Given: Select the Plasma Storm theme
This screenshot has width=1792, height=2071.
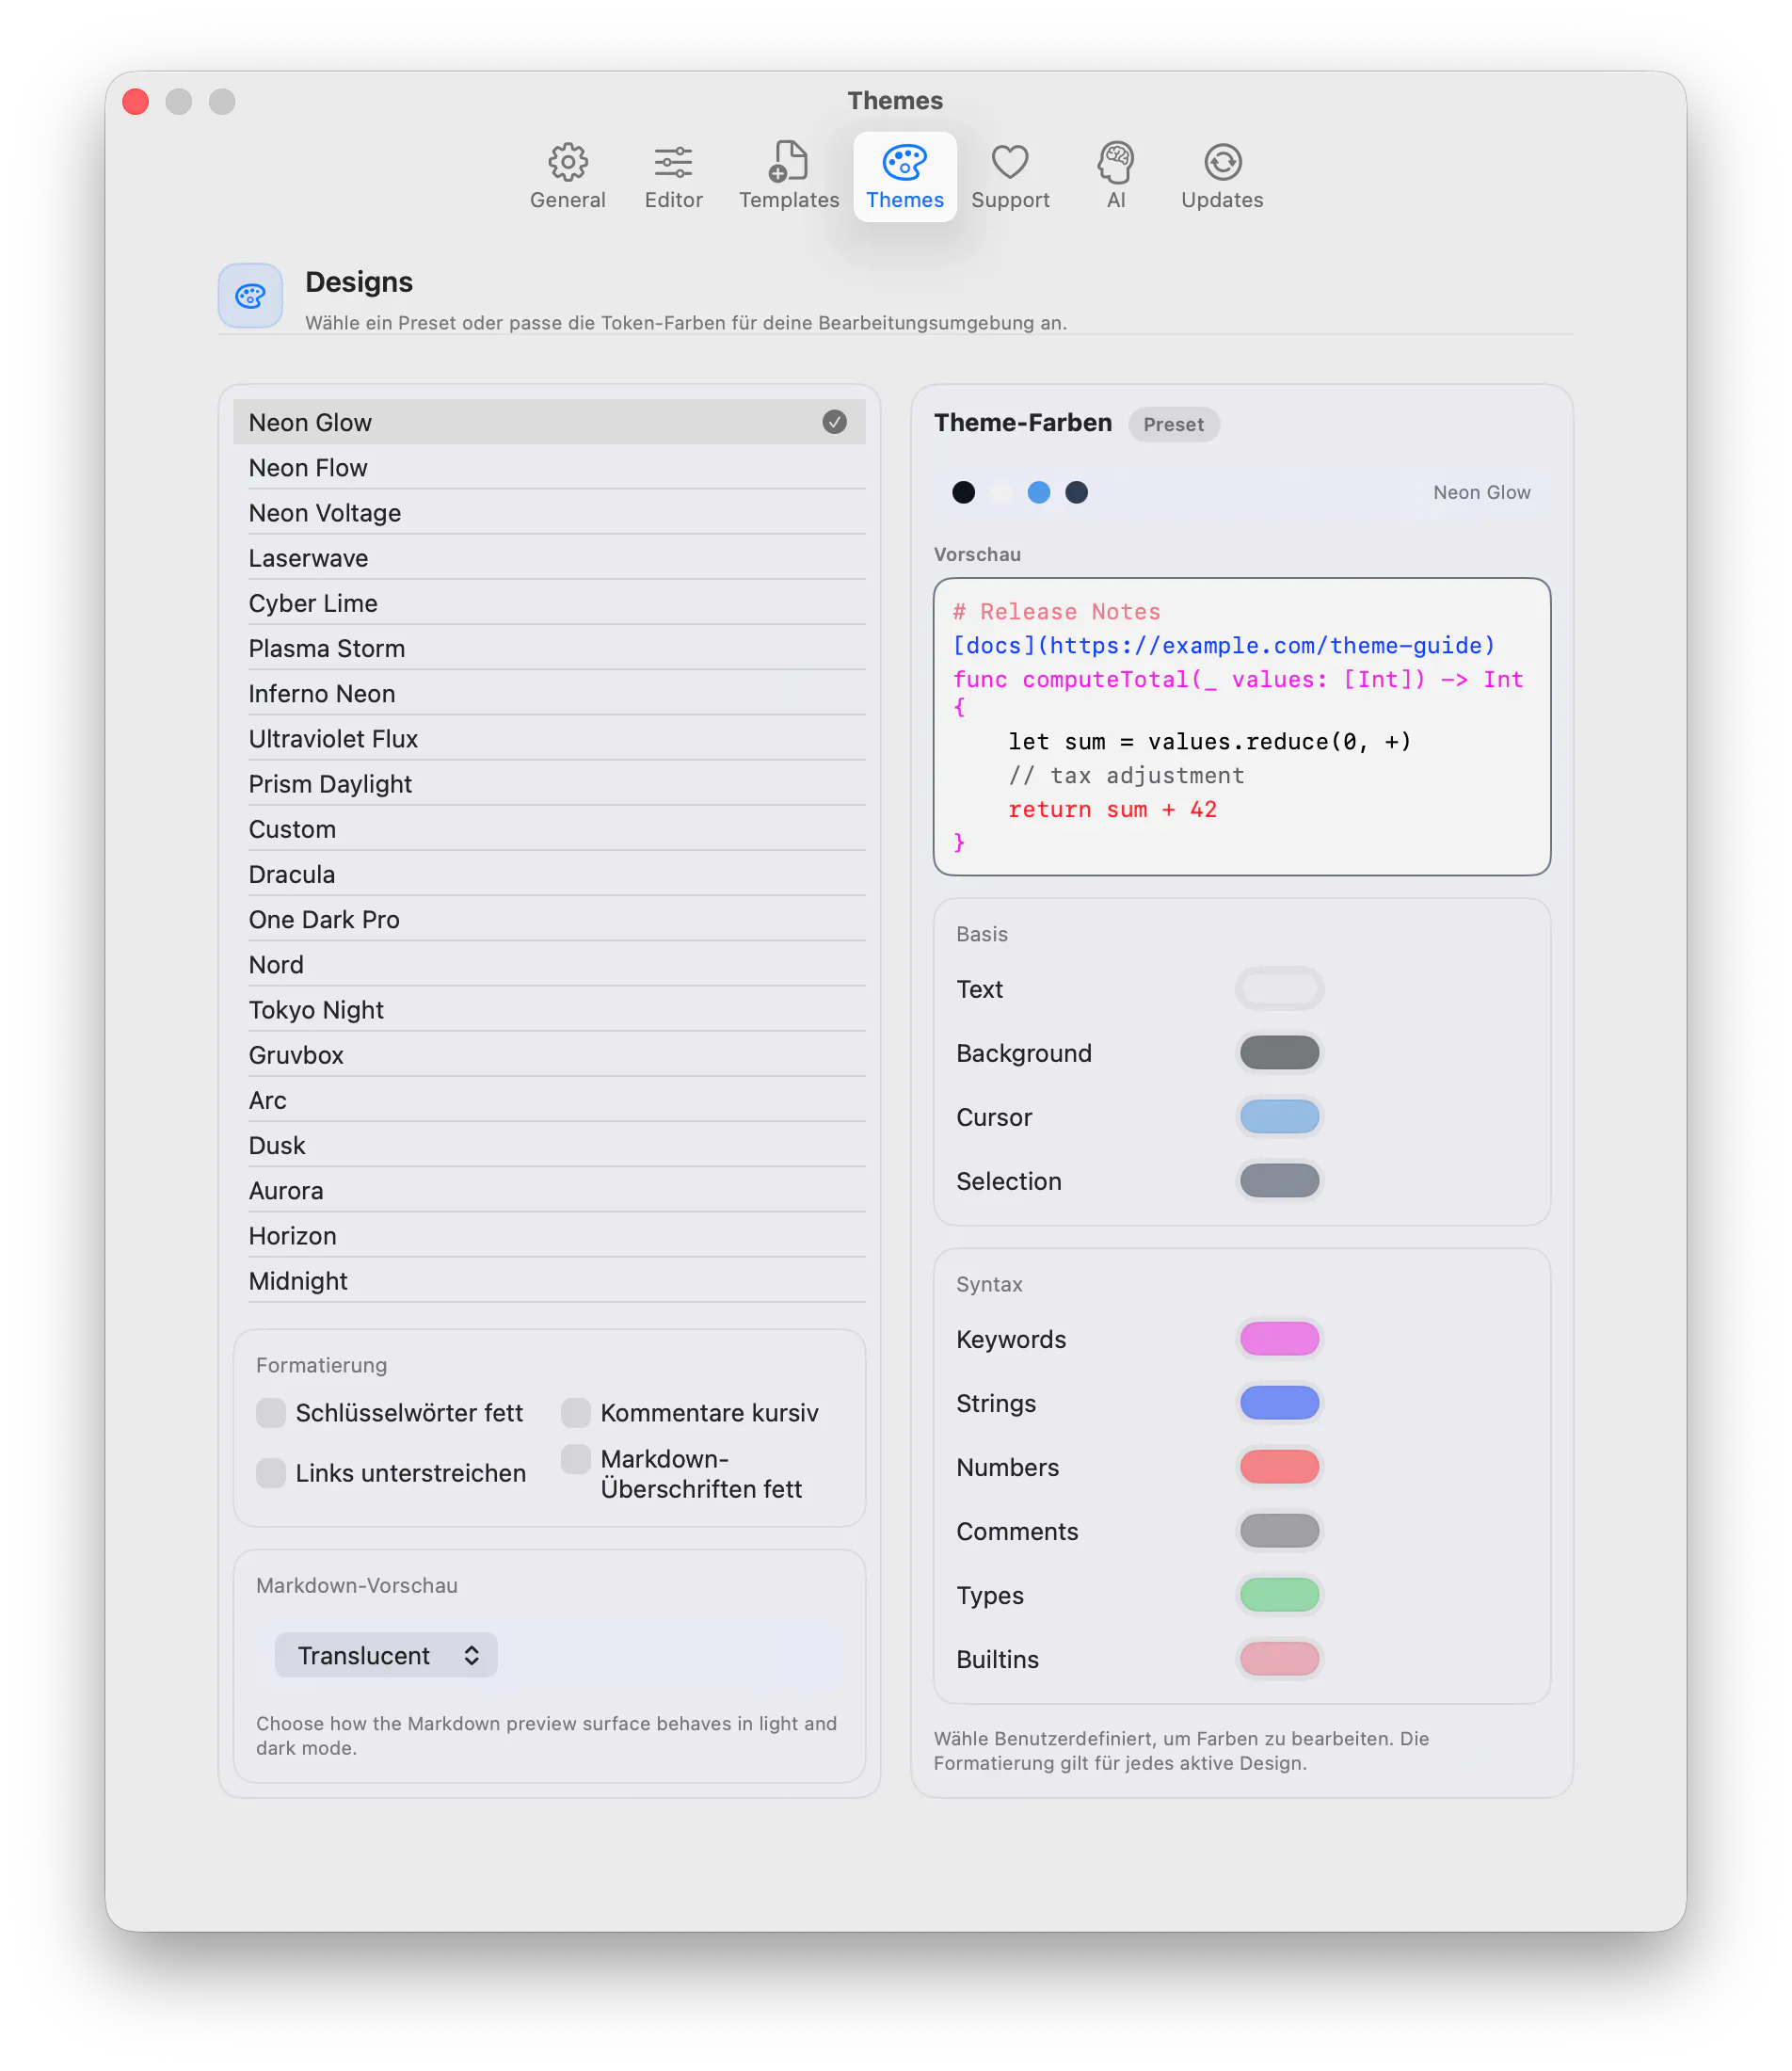Looking at the screenshot, I should coord(549,648).
